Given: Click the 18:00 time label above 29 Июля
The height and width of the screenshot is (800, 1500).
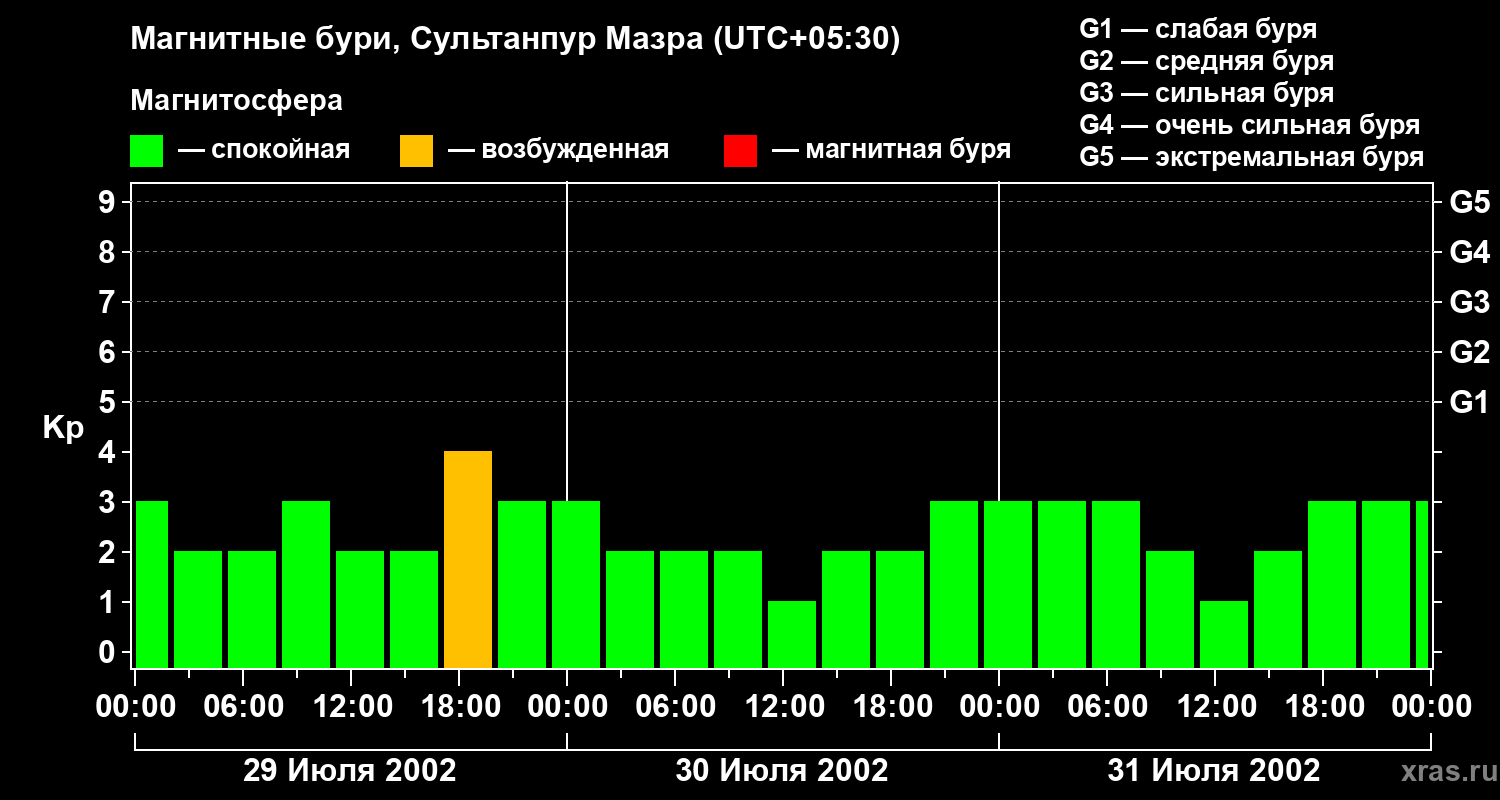Looking at the screenshot, I should point(459,707).
